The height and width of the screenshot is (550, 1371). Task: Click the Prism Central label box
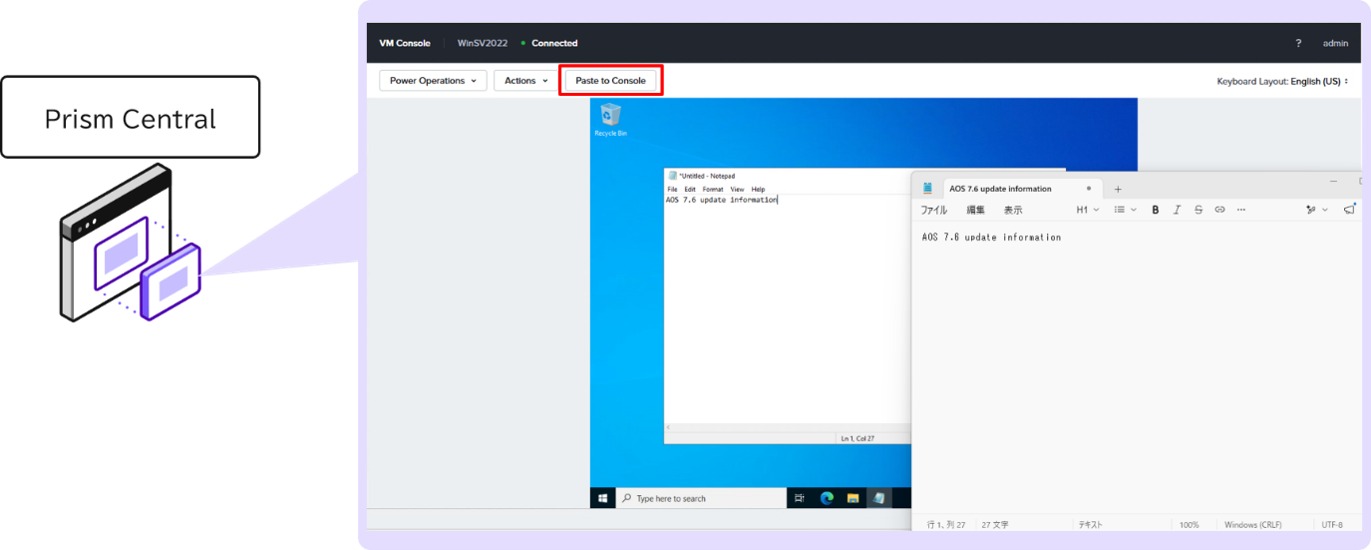tap(130, 118)
